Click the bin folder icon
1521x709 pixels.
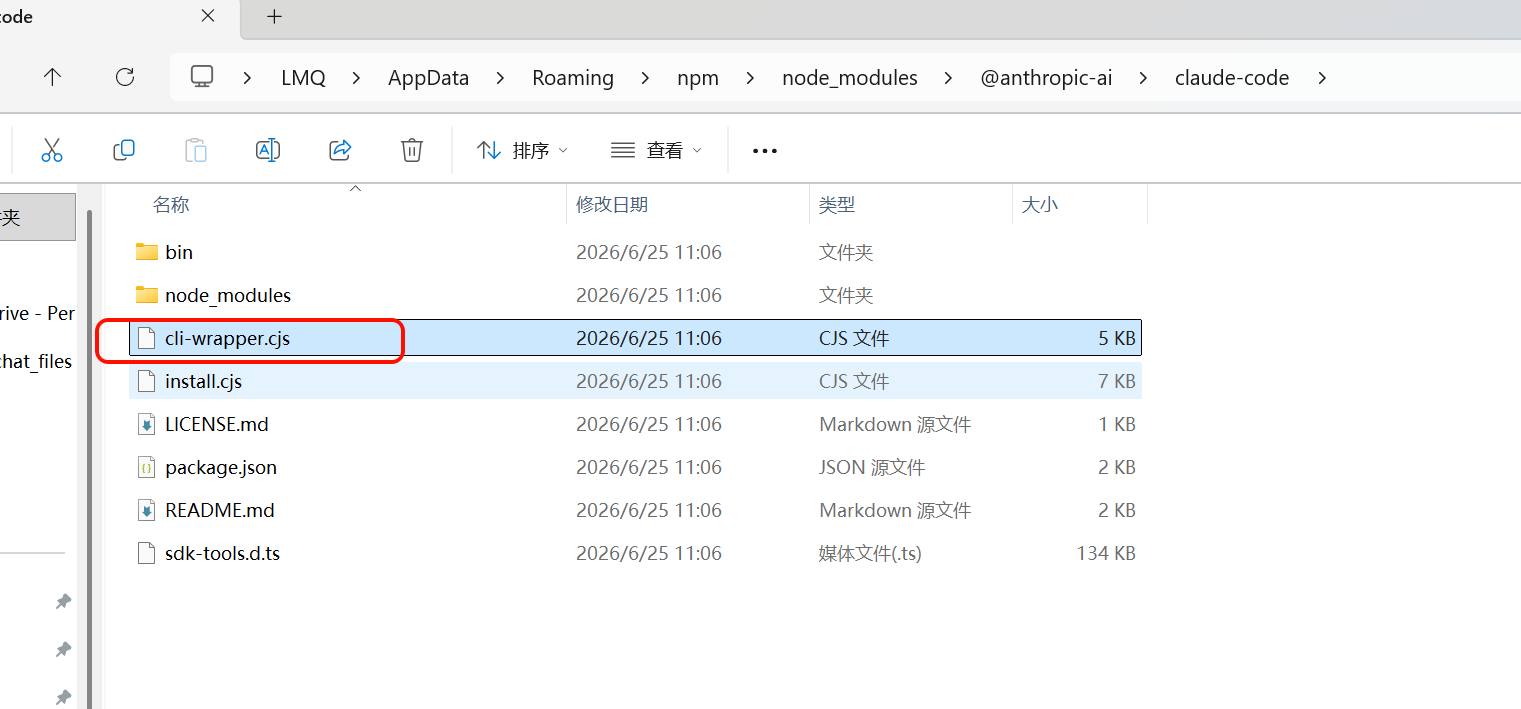click(x=147, y=252)
